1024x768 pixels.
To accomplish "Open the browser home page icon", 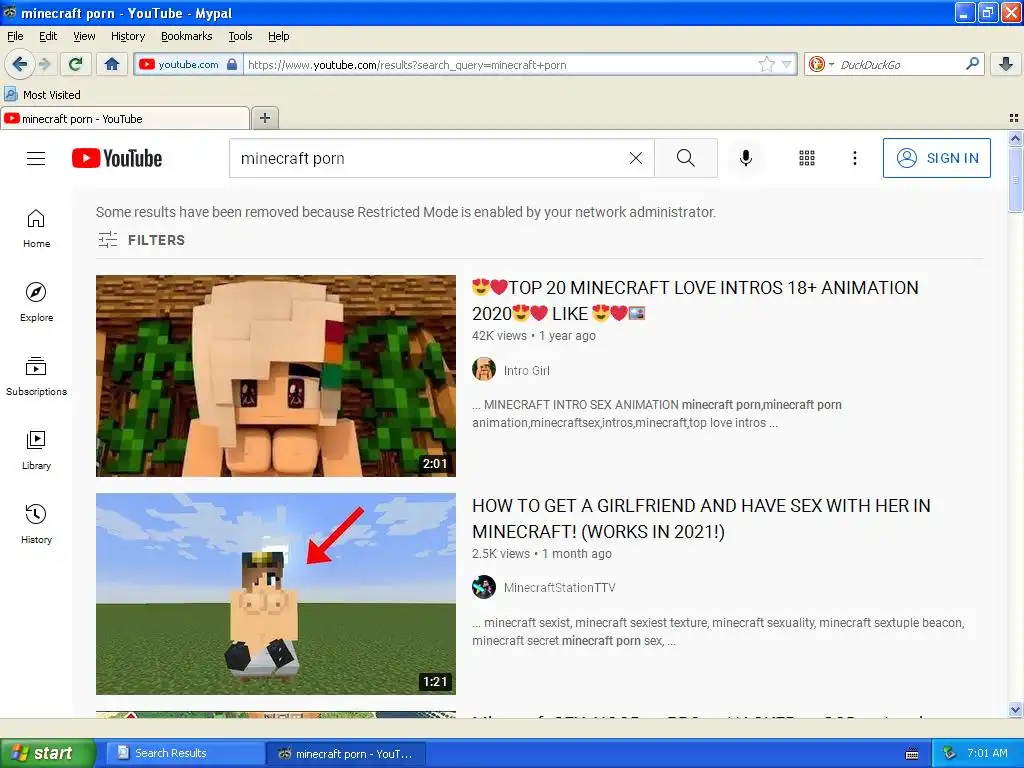I will click(112, 64).
